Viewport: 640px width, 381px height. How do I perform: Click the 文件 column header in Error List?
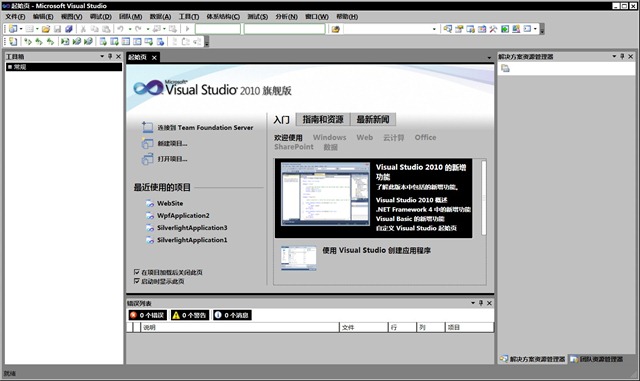point(363,327)
